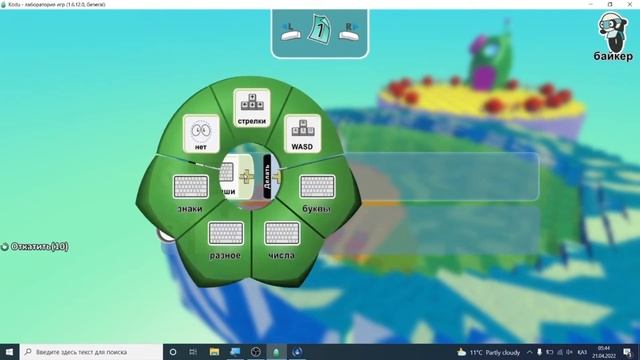Select the стрелки arrow keys tile
Viewport: 640px width, 360px height.
pyautogui.click(x=252, y=108)
